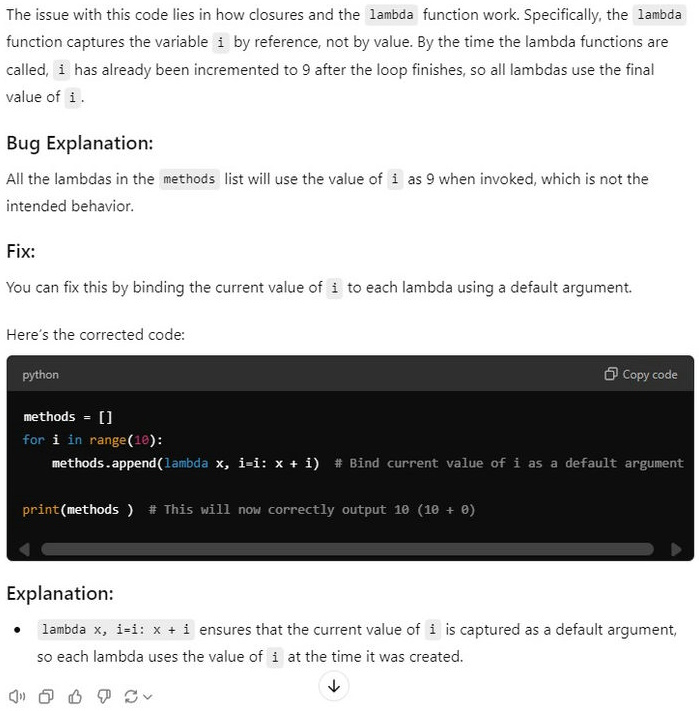Viewport: 699px width, 711px height.
Task: Click the 'Bug Explanation:' heading
Action: coord(80,143)
